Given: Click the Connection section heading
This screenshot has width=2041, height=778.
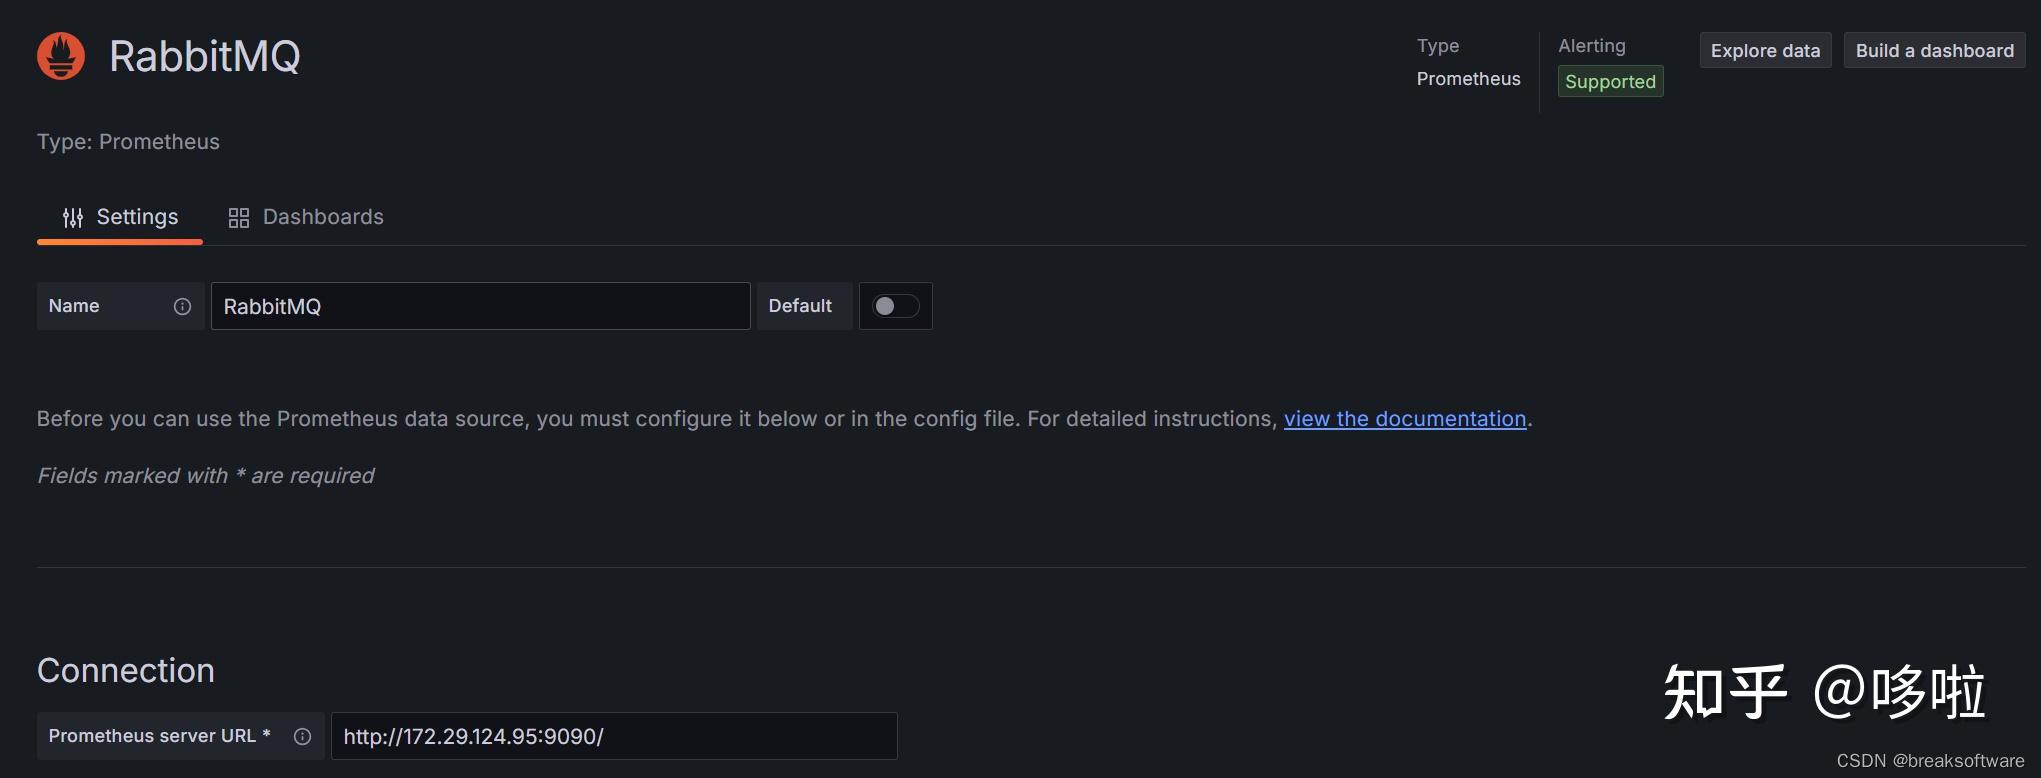Looking at the screenshot, I should (126, 671).
